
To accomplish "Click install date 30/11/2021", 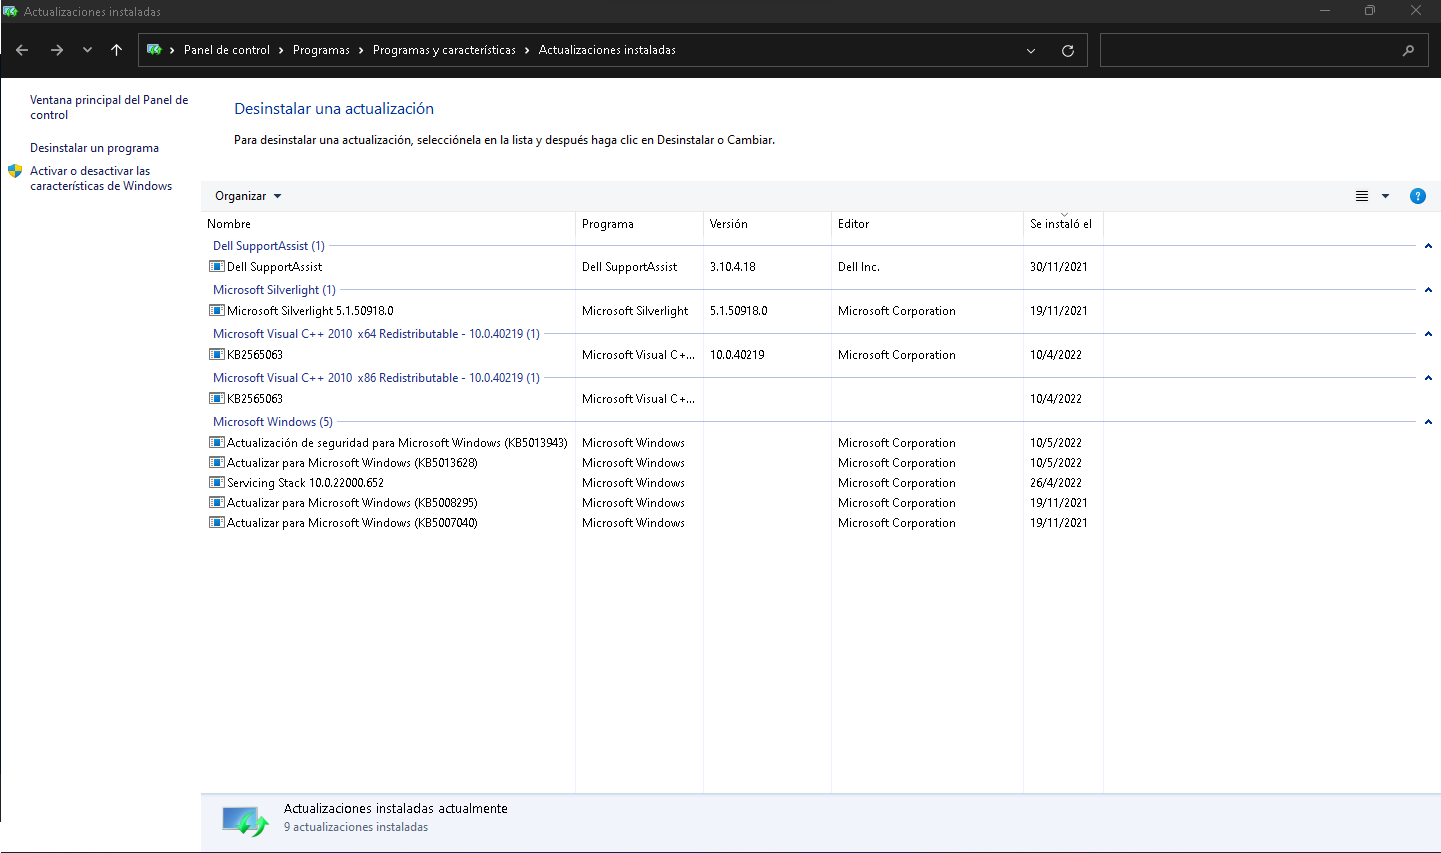I will click(1059, 267).
